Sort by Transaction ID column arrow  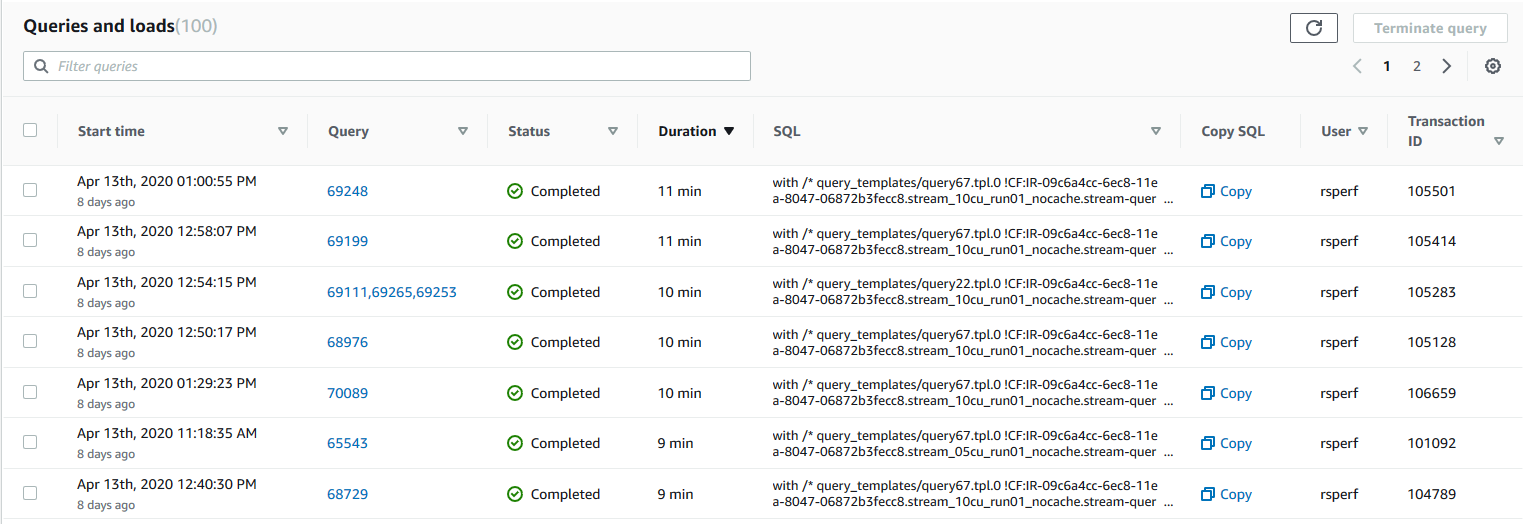coord(1498,141)
